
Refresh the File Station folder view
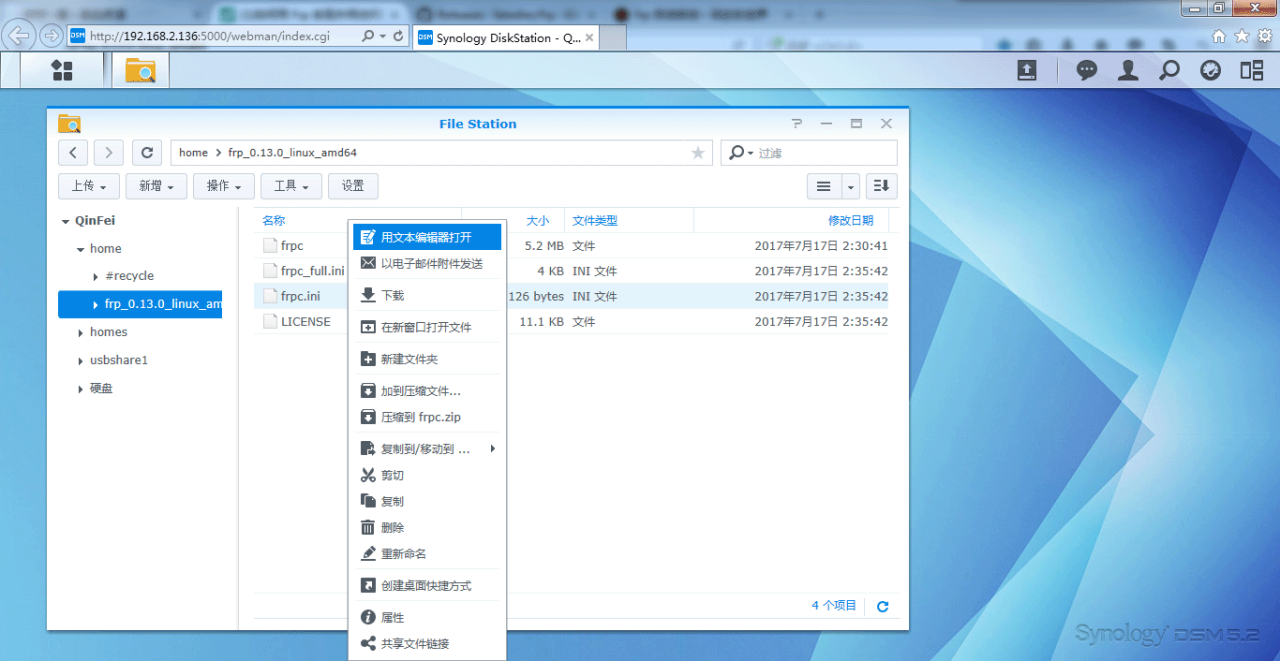(147, 153)
